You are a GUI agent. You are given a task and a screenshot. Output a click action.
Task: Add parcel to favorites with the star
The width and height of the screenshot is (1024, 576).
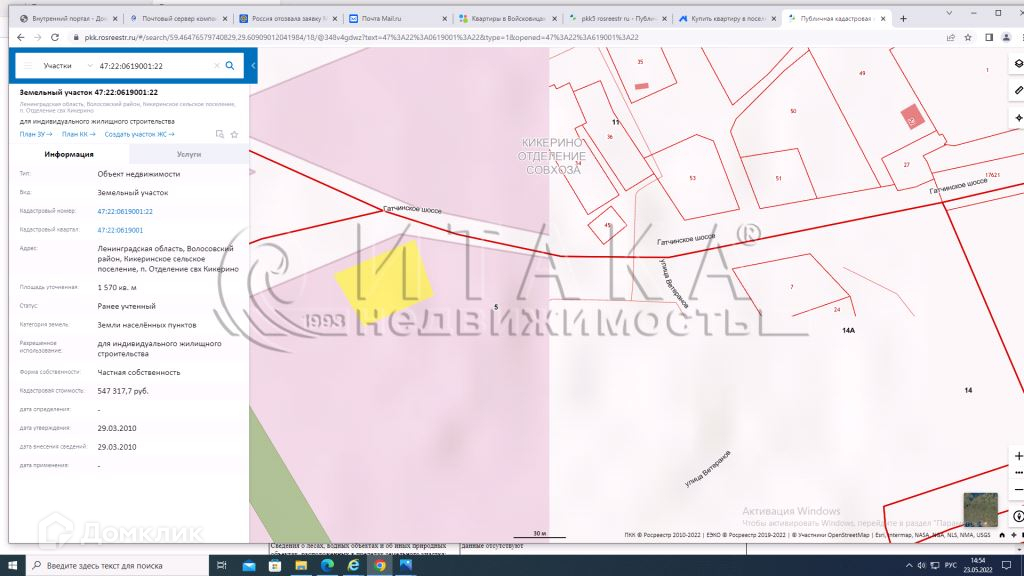pyautogui.click(x=234, y=134)
